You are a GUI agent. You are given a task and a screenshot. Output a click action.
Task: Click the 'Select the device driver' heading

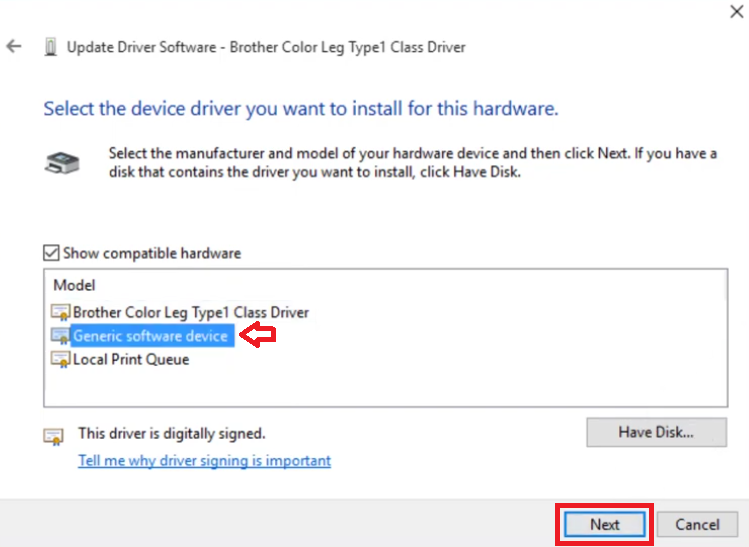coord(300,108)
